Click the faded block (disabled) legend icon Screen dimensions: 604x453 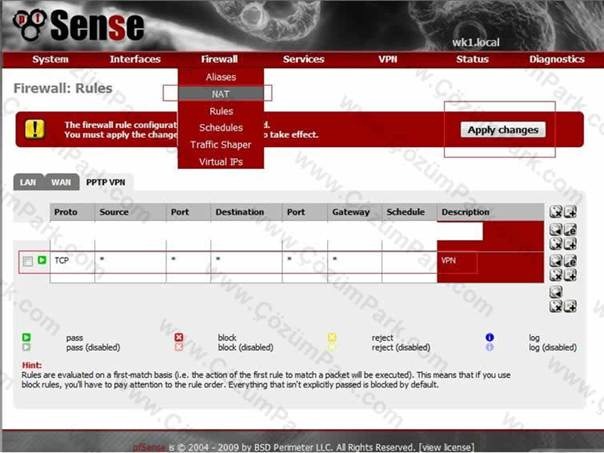tap(179, 347)
